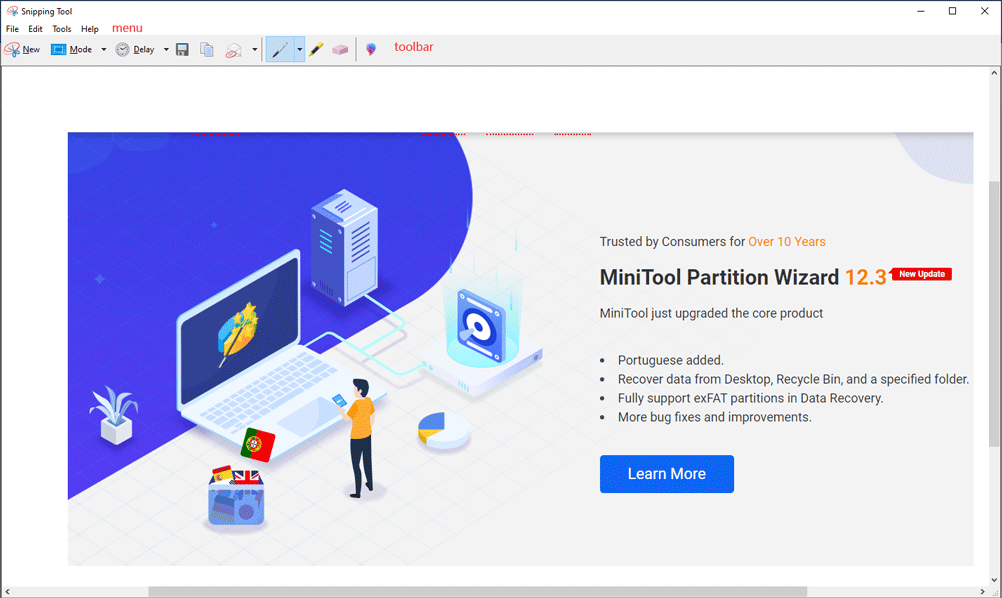Copy the snip to clipboard

206,50
